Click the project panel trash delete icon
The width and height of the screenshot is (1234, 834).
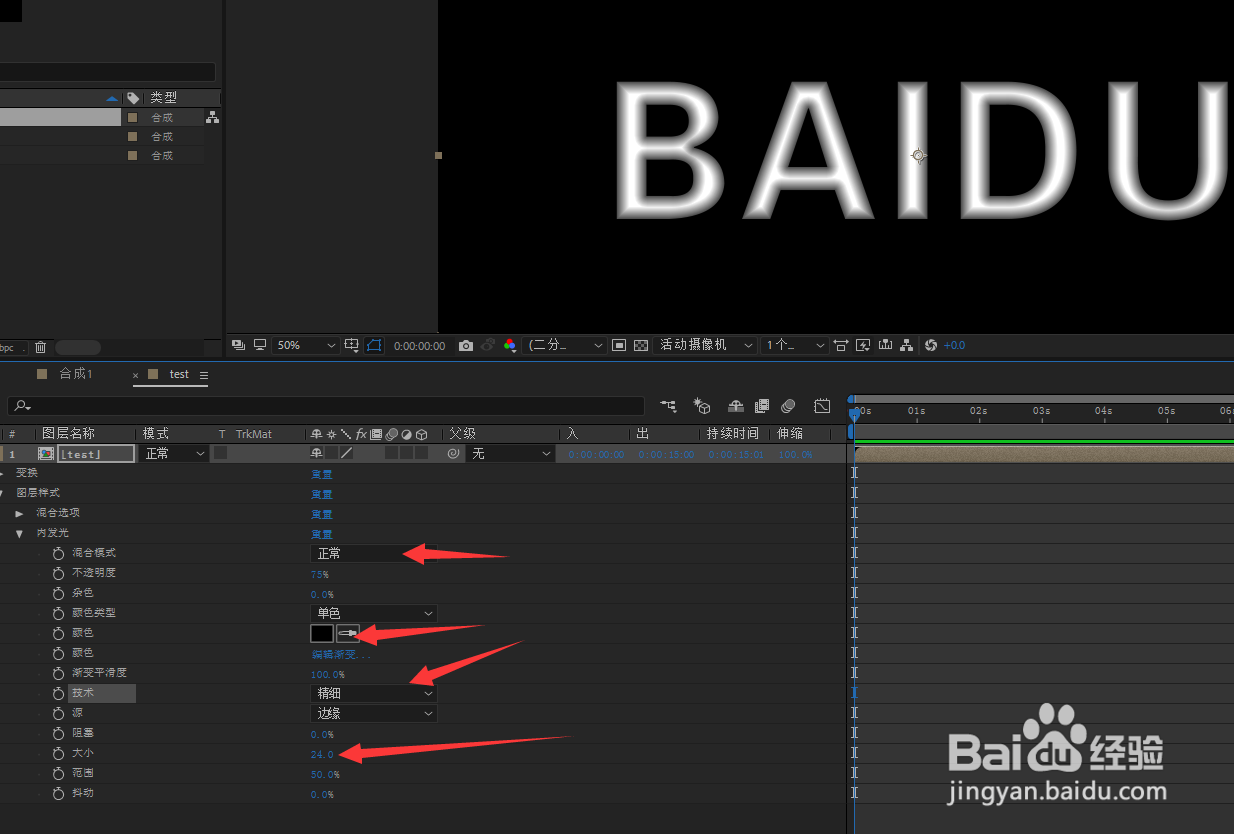coord(40,347)
